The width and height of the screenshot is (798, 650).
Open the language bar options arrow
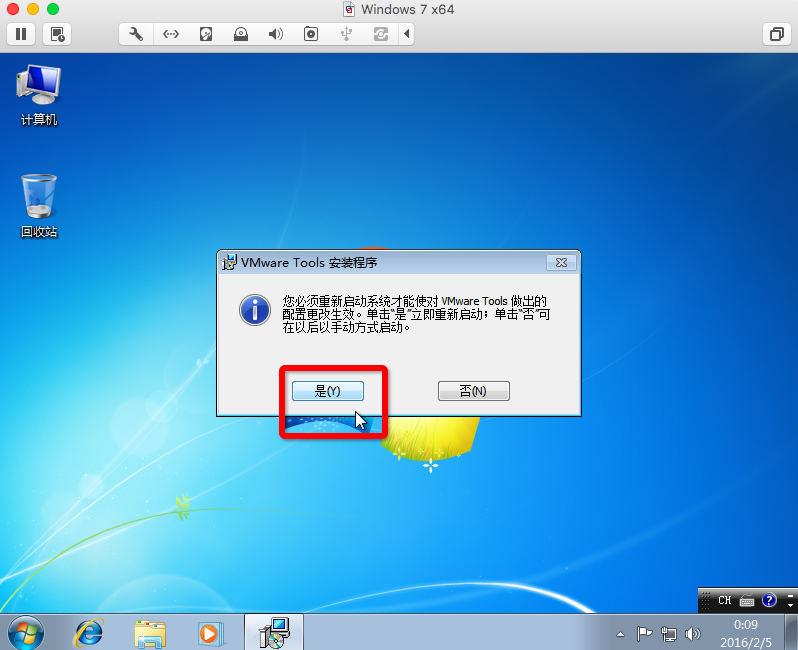coord(790,606)
